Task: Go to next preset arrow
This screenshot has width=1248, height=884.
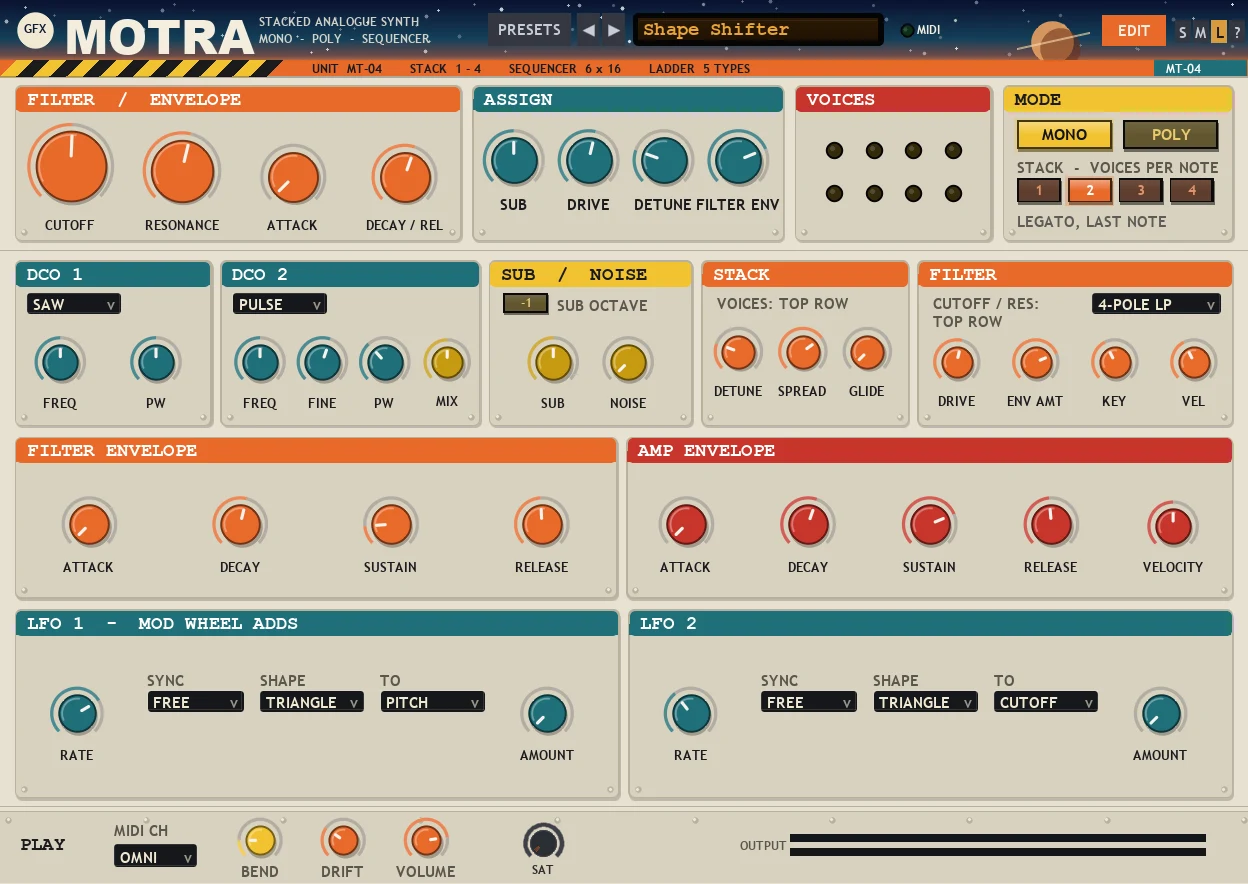Action: pyautogui.click(x=614, y=30)
